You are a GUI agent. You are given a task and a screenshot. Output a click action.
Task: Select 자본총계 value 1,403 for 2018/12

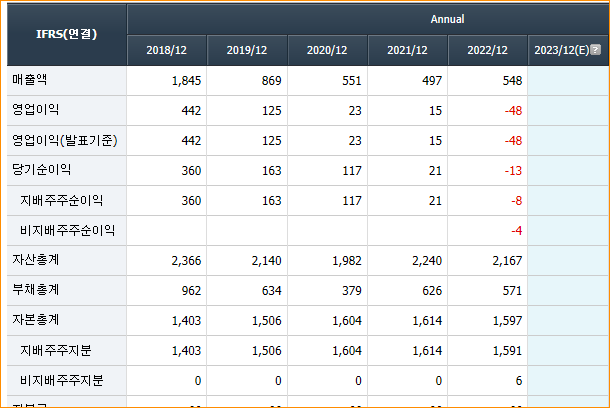pyautogui.click(x=186, y=321)
